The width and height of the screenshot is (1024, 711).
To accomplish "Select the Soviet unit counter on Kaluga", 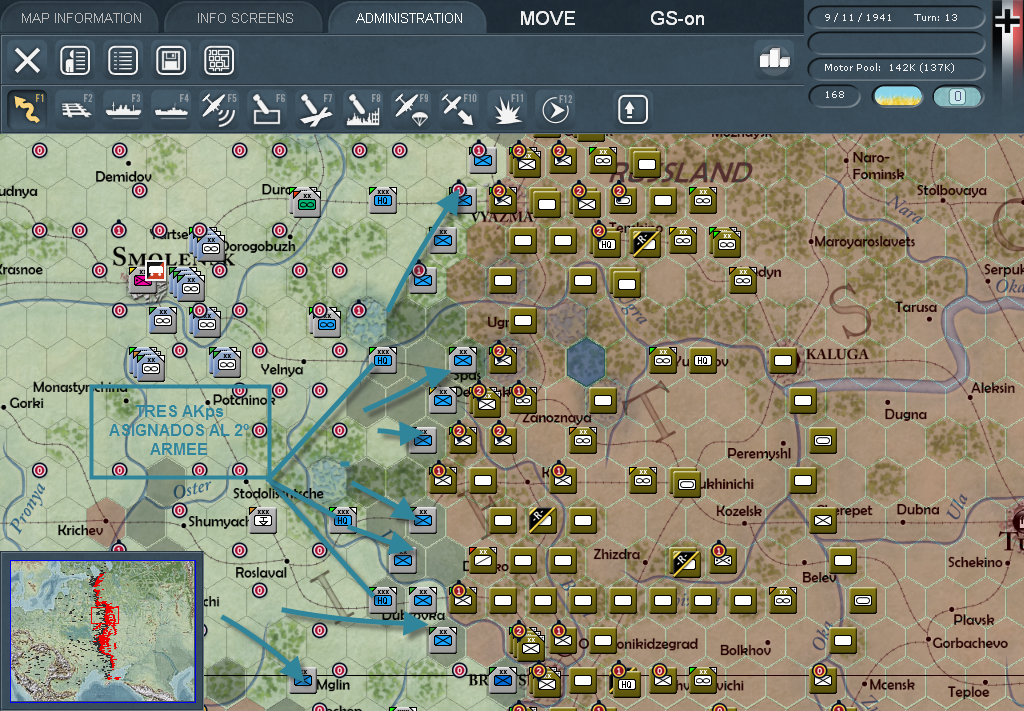I will [782, 360].
